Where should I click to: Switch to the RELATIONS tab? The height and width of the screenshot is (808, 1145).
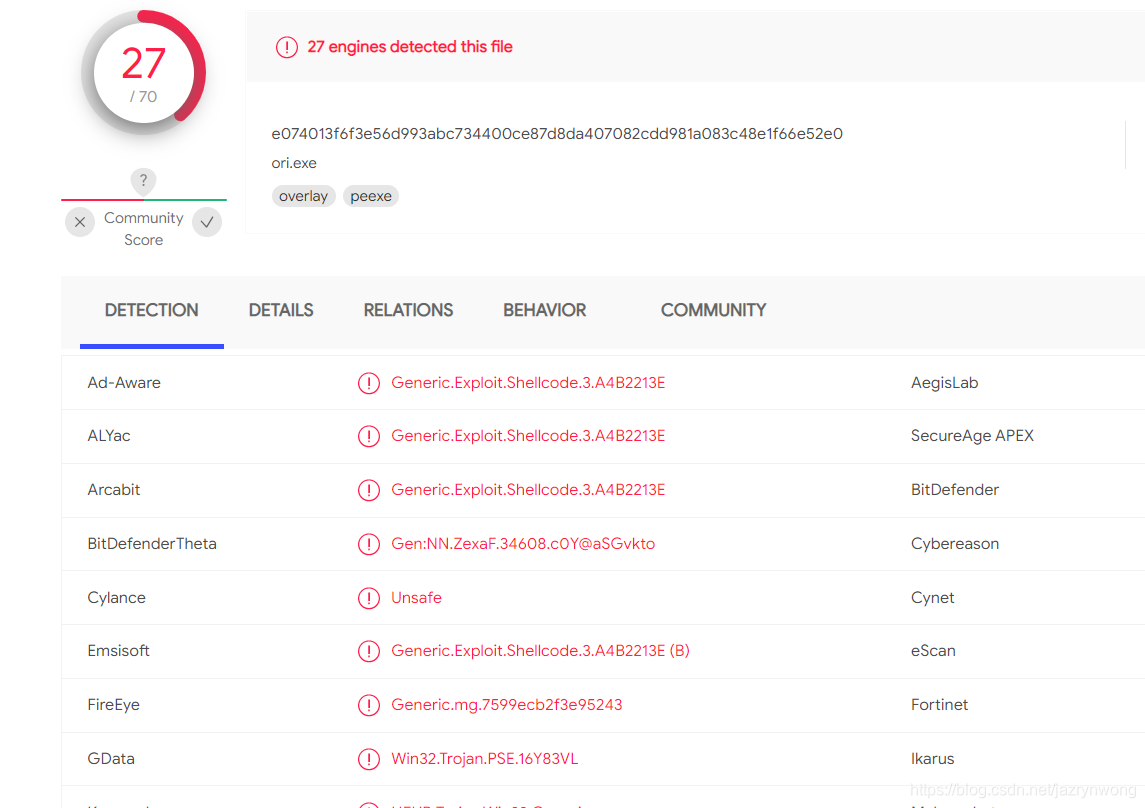[408, 310]
